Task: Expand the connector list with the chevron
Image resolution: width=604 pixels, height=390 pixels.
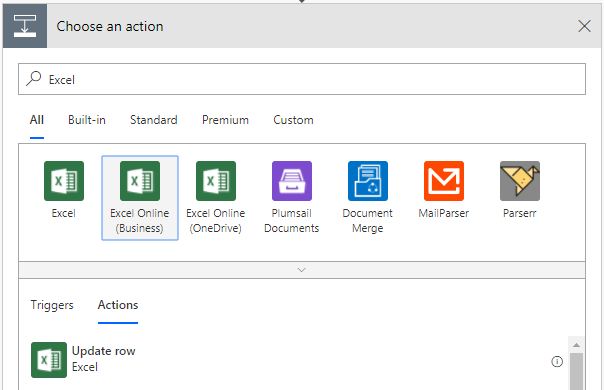Action: pos(302,270)
